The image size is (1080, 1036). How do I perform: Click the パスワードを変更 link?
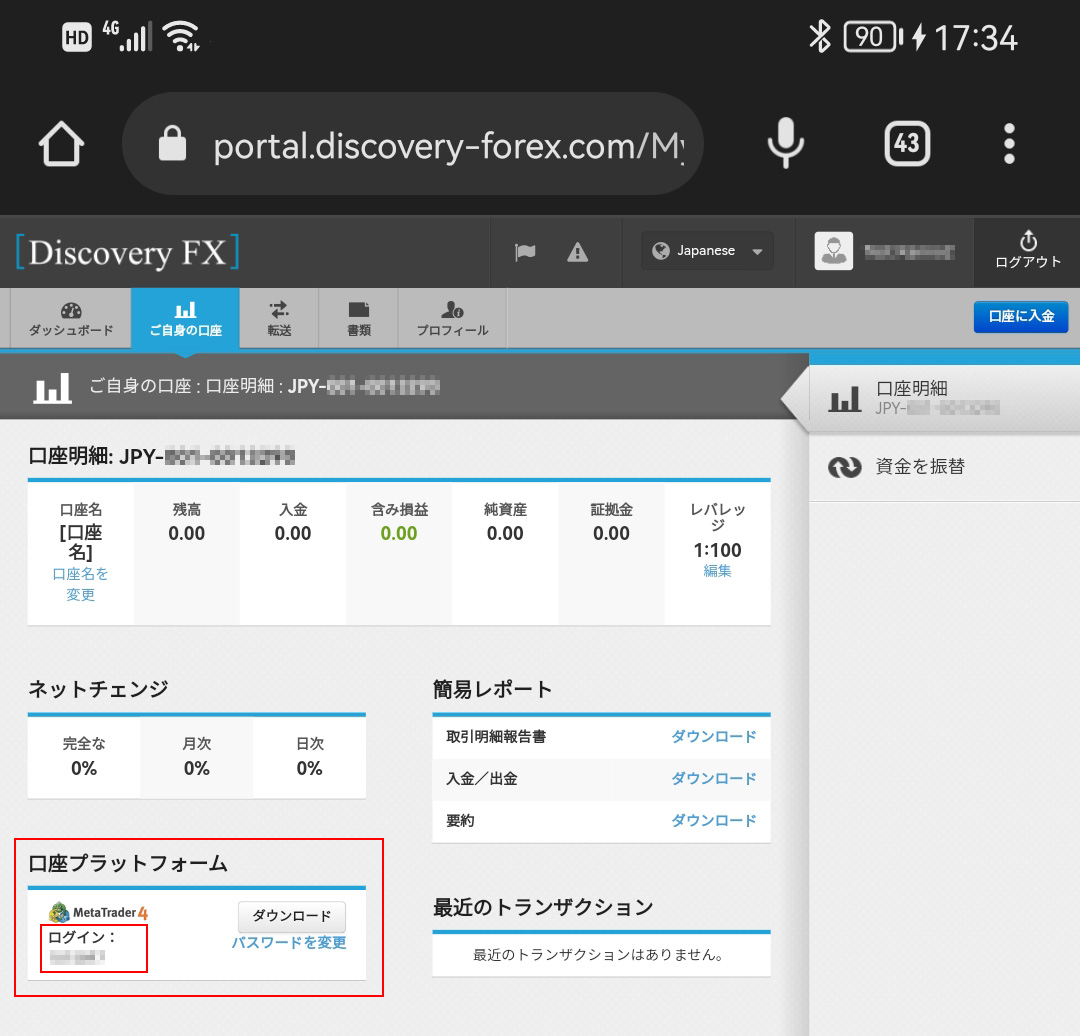pos(289,943)
